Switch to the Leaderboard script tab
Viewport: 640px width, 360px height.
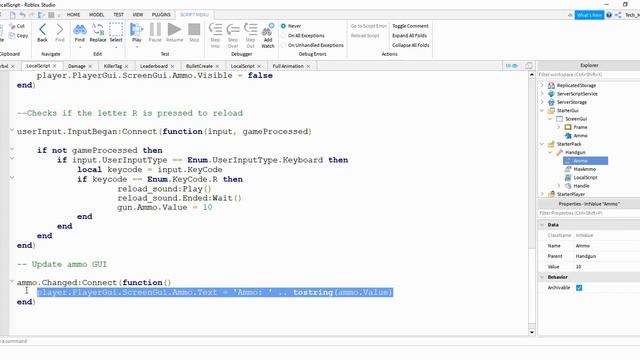pyautogui.click(x=154, y=66)
